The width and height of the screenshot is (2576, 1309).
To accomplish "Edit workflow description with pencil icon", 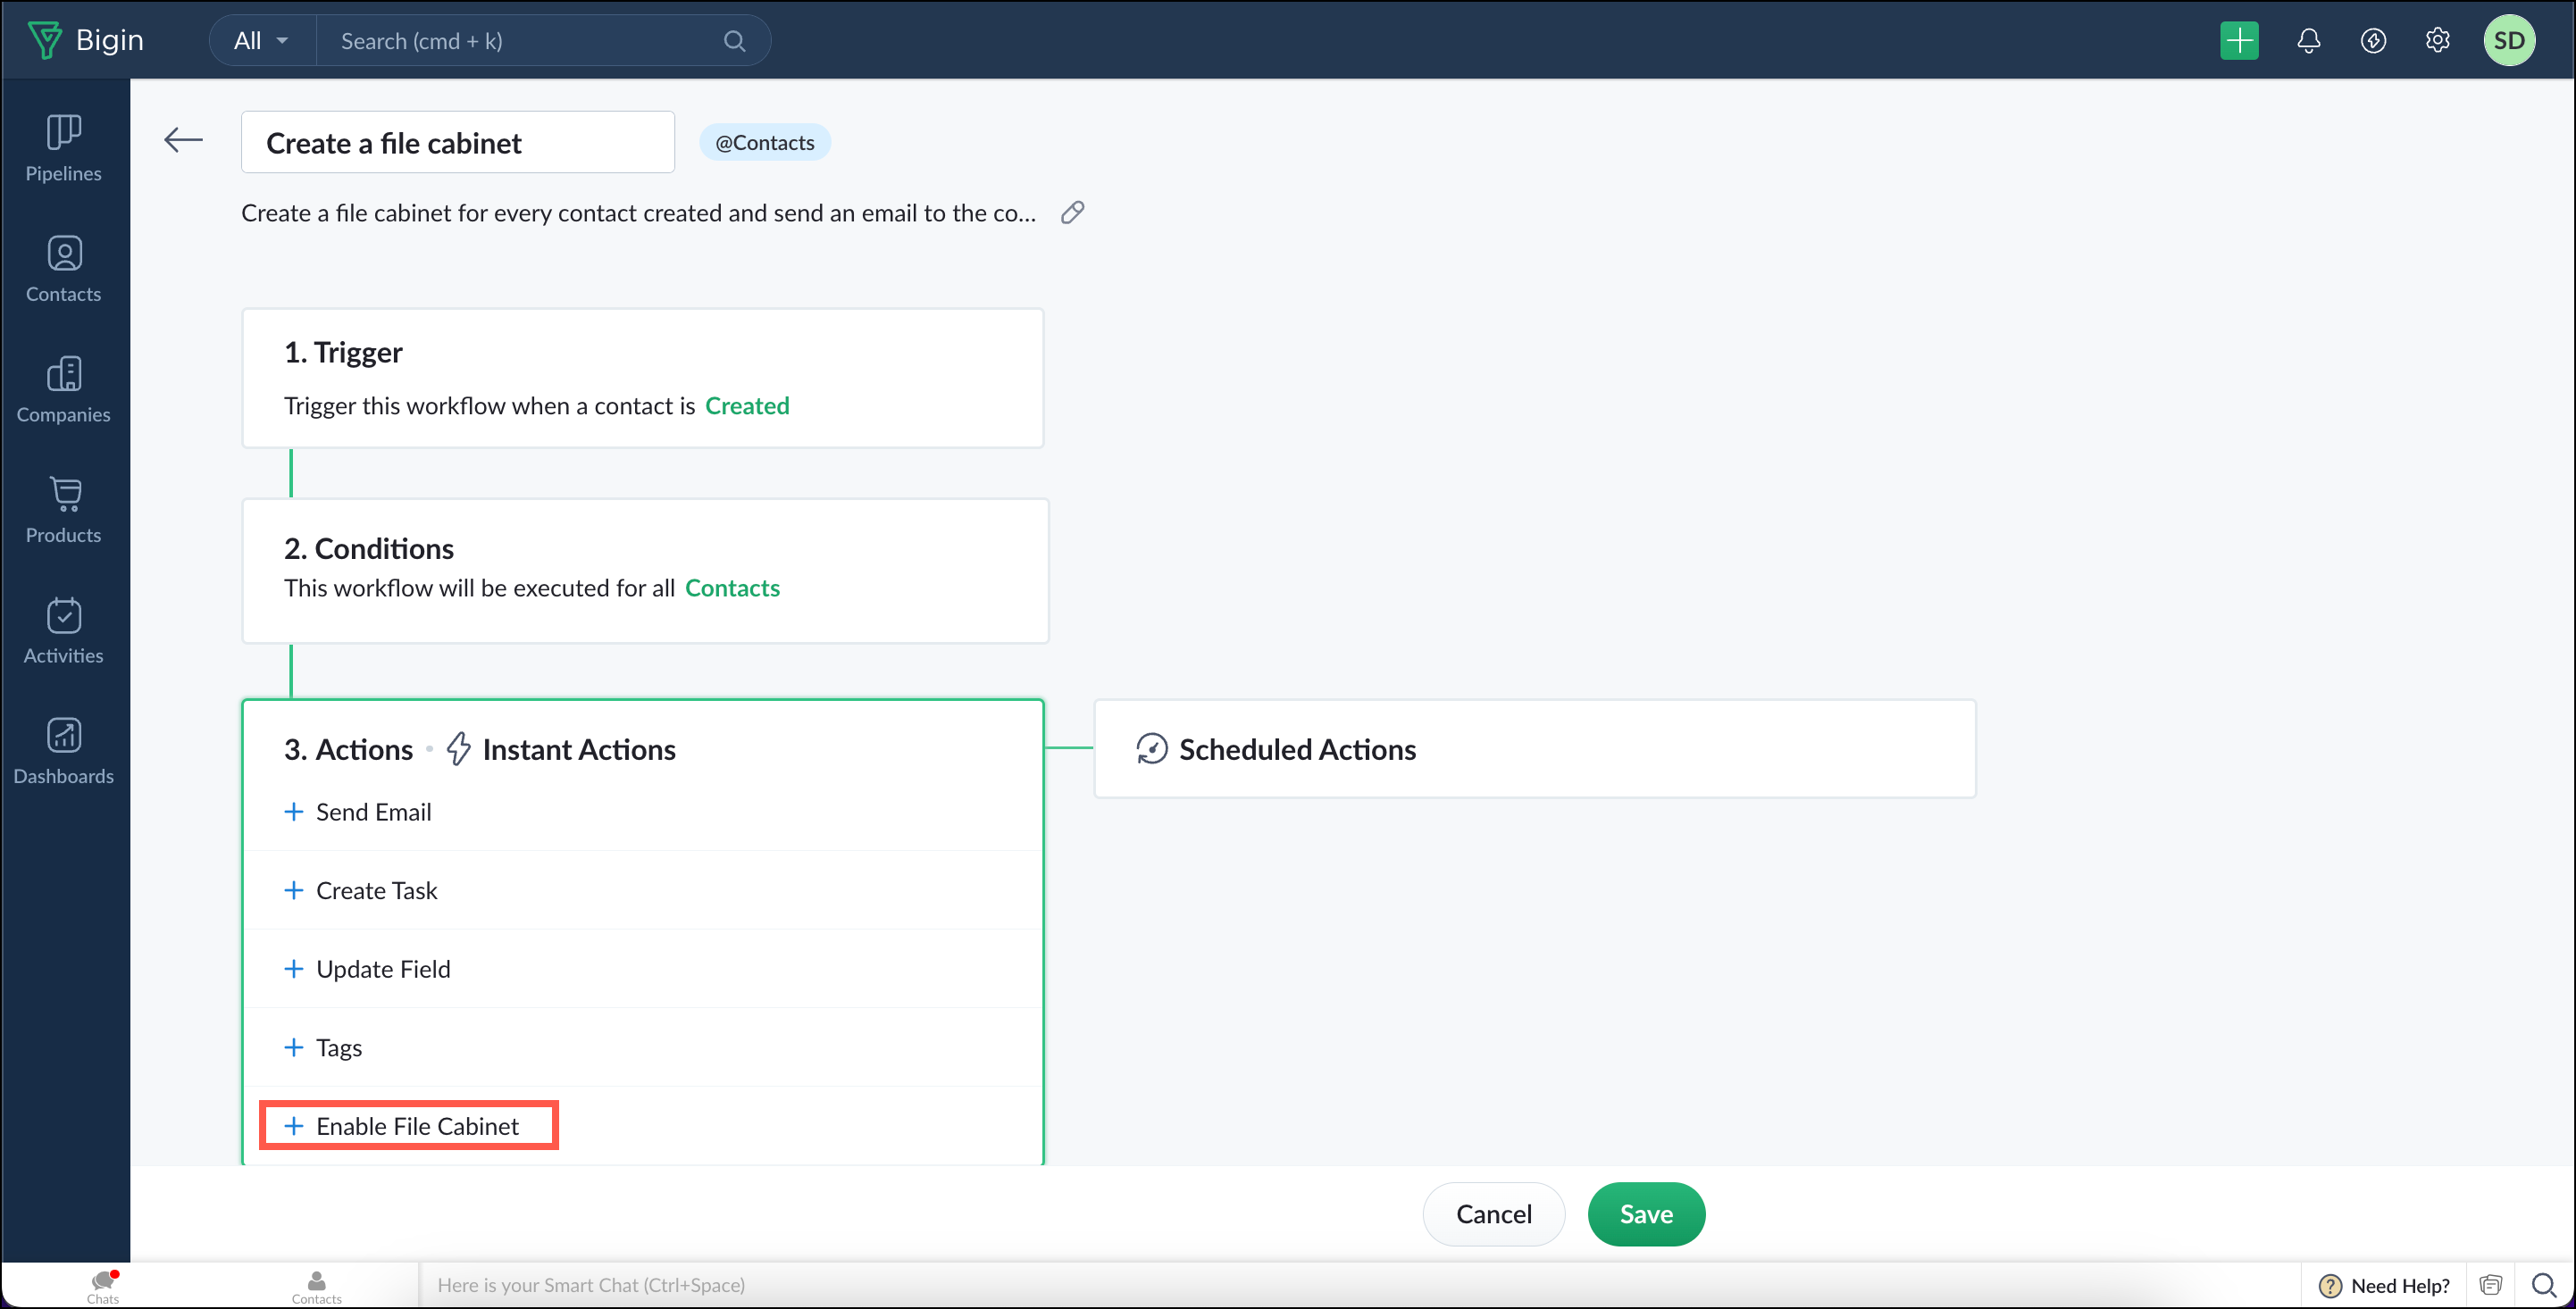I will (1072, 213).
